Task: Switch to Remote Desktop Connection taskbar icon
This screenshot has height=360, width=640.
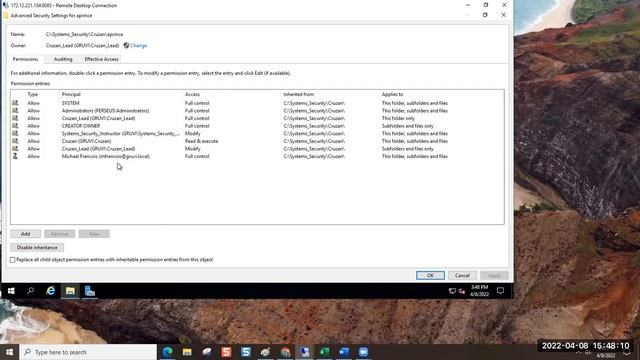Action: click(x=304, y=352)
